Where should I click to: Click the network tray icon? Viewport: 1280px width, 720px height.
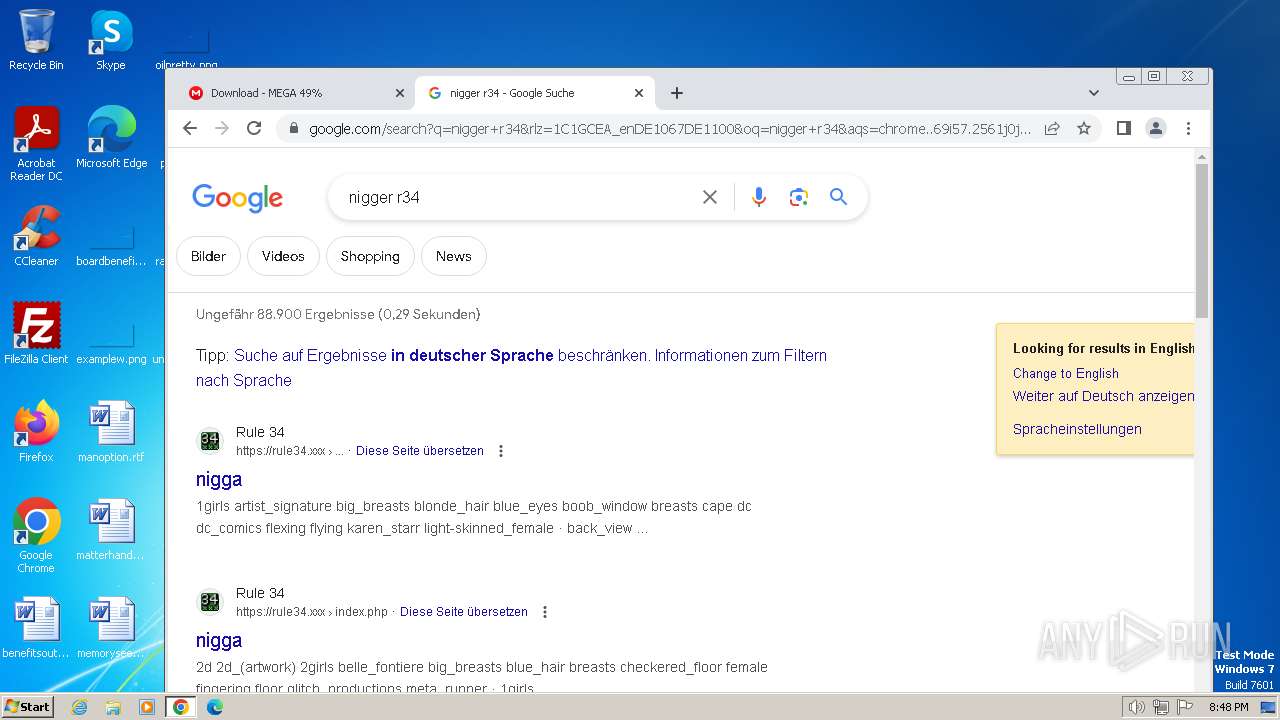point(1161,707)
